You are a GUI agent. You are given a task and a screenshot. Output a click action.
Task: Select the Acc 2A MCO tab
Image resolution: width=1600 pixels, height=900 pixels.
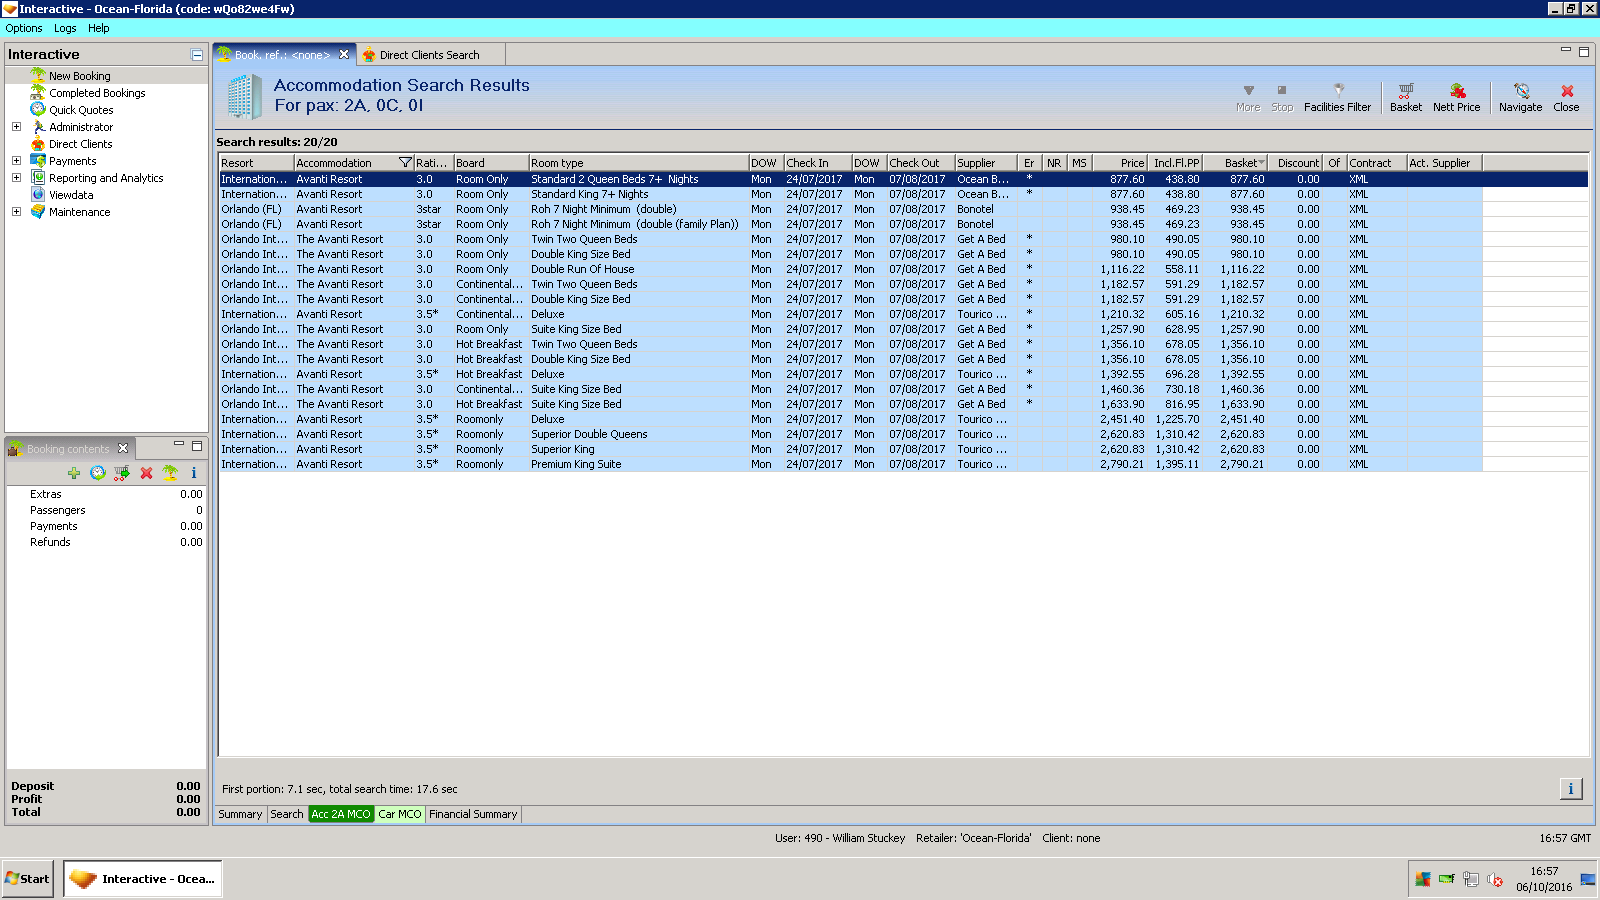[x=341, y=814]
